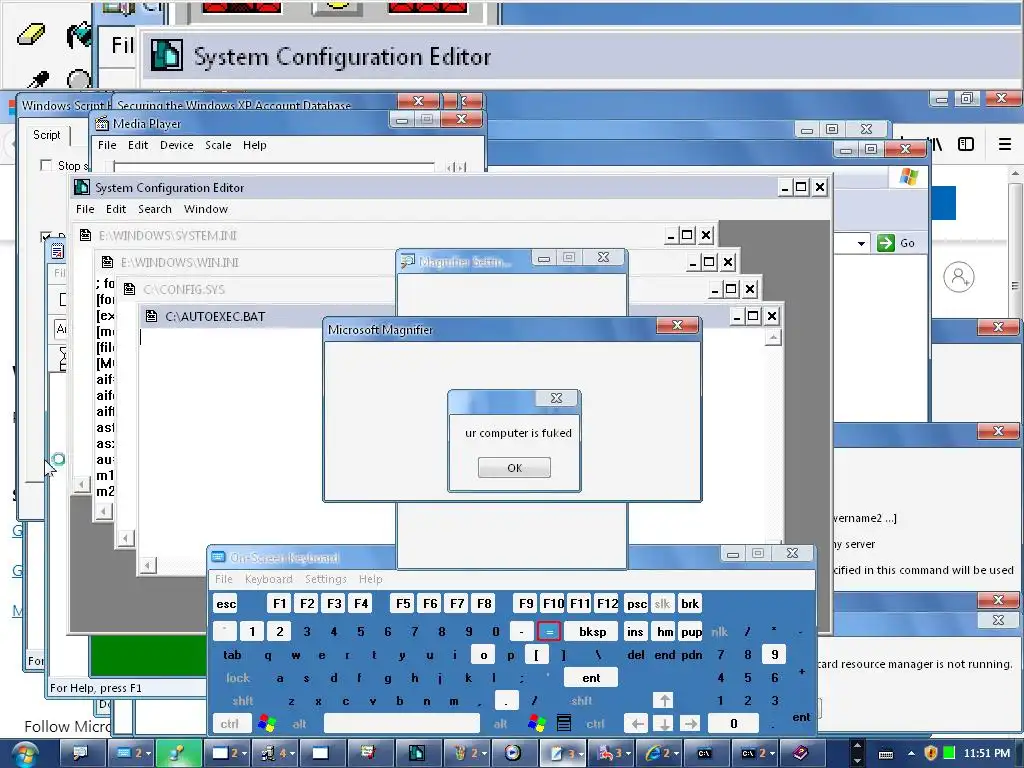Image resolution: width=1024 pixels, height=768 pixels.
Task: Click the System Configuration Editor title icon
Action: (x=82, y=187)
